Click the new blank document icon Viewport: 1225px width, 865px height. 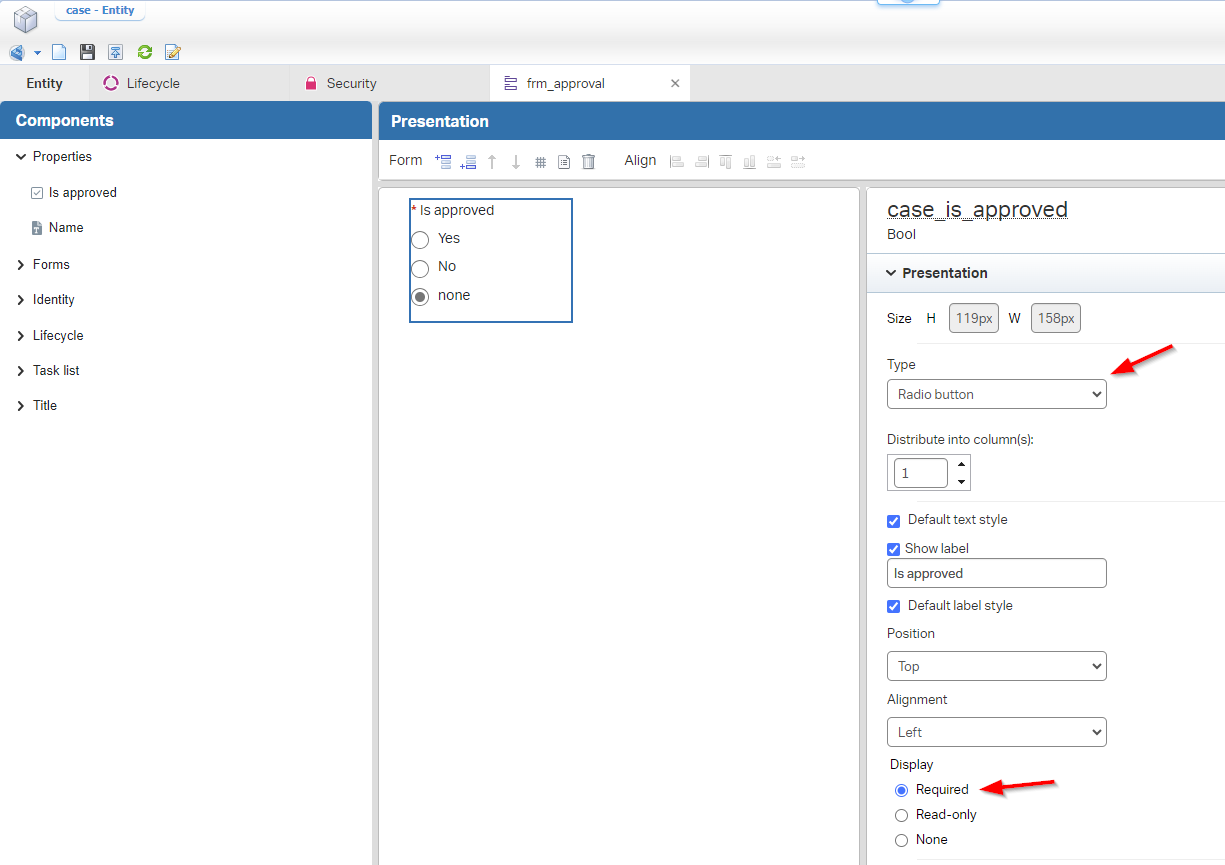tap(60, 53)
